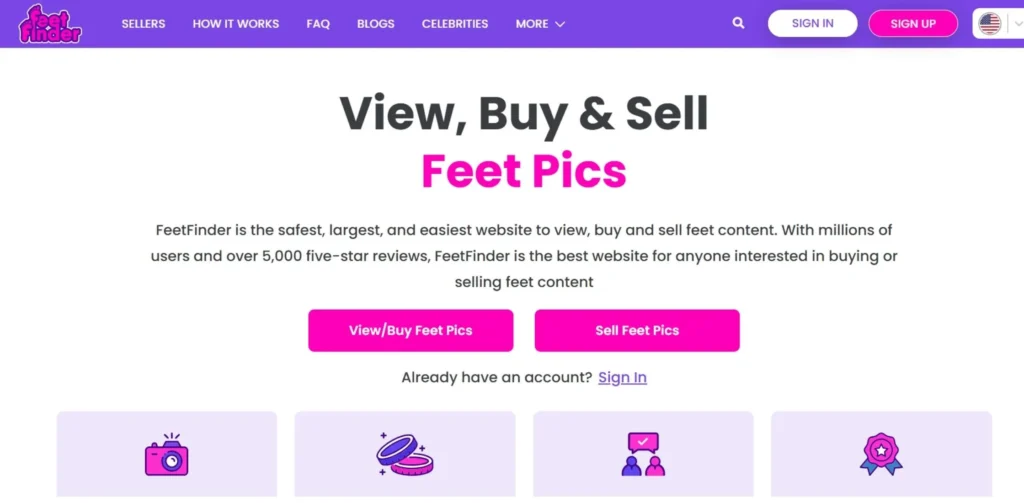
Task: Click the purple coins icon
Action: tap(404, 454)
